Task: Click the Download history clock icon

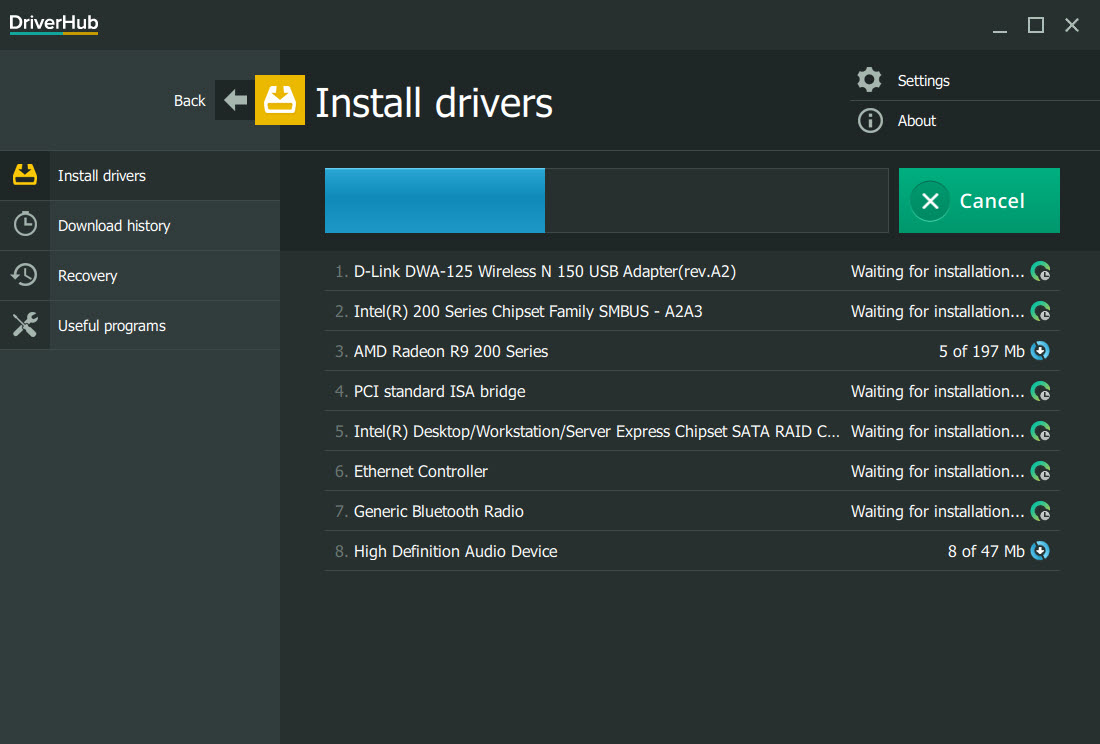Action: click(25, 224)
